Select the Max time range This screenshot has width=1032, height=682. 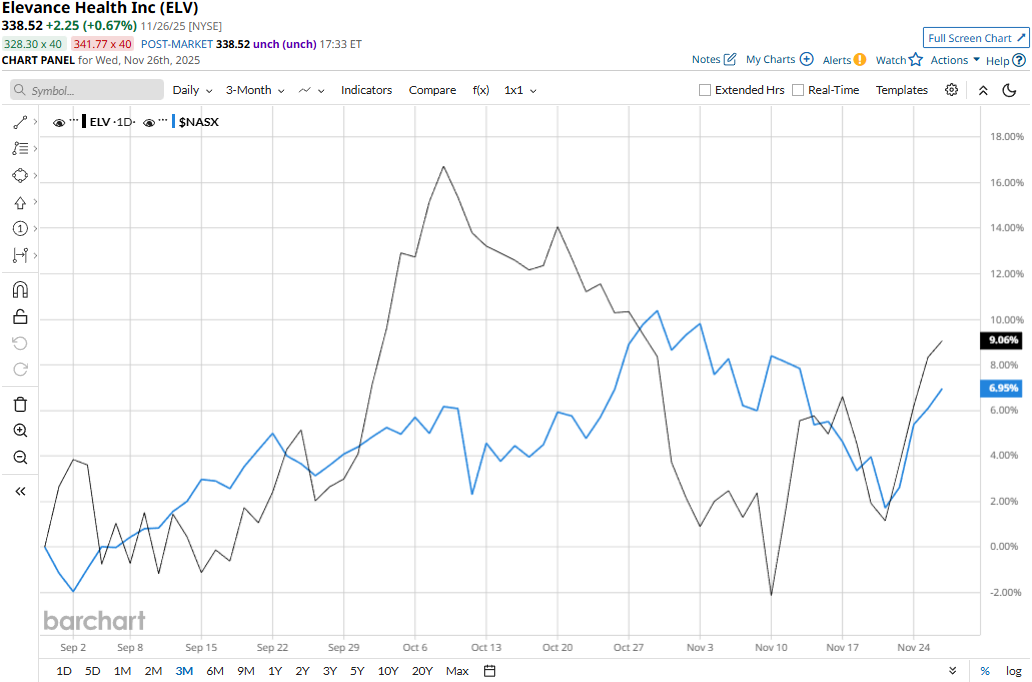pos(457,671)
